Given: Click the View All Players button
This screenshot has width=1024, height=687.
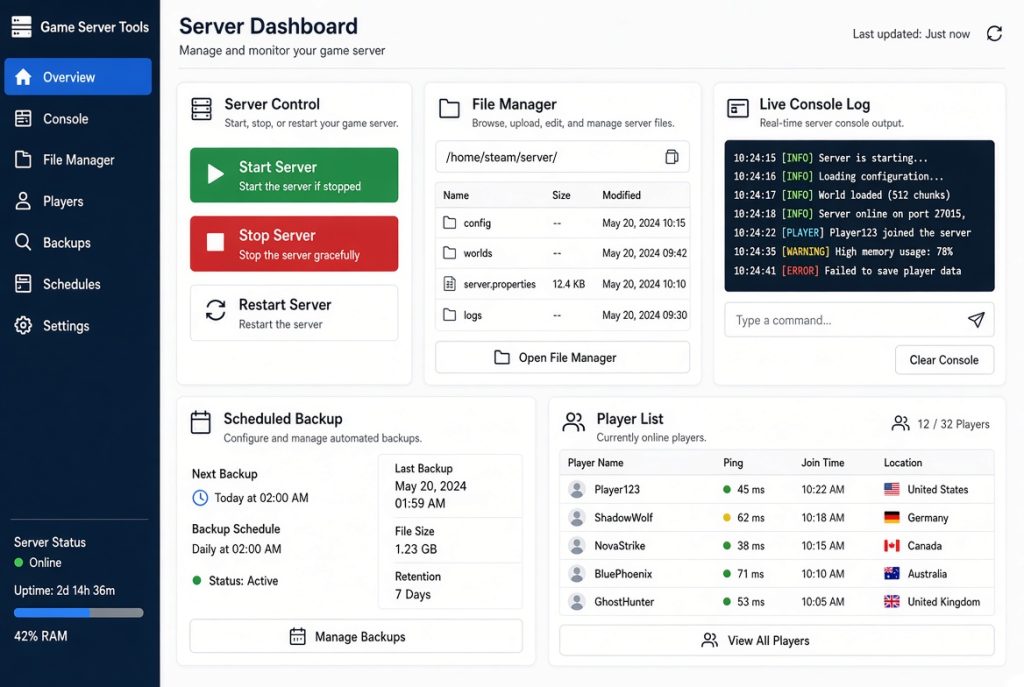Looking at the screenshot, I should (776, 641).
